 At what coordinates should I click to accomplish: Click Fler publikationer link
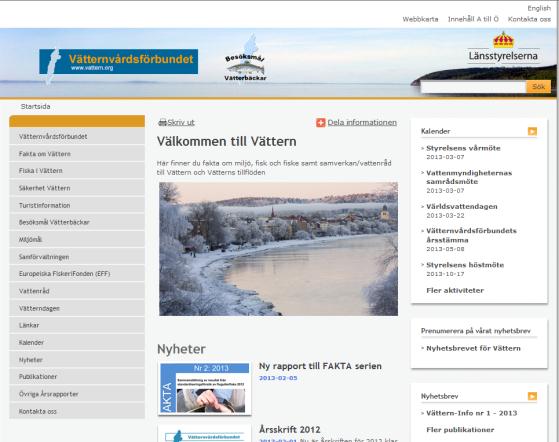[x=460, y=430]
